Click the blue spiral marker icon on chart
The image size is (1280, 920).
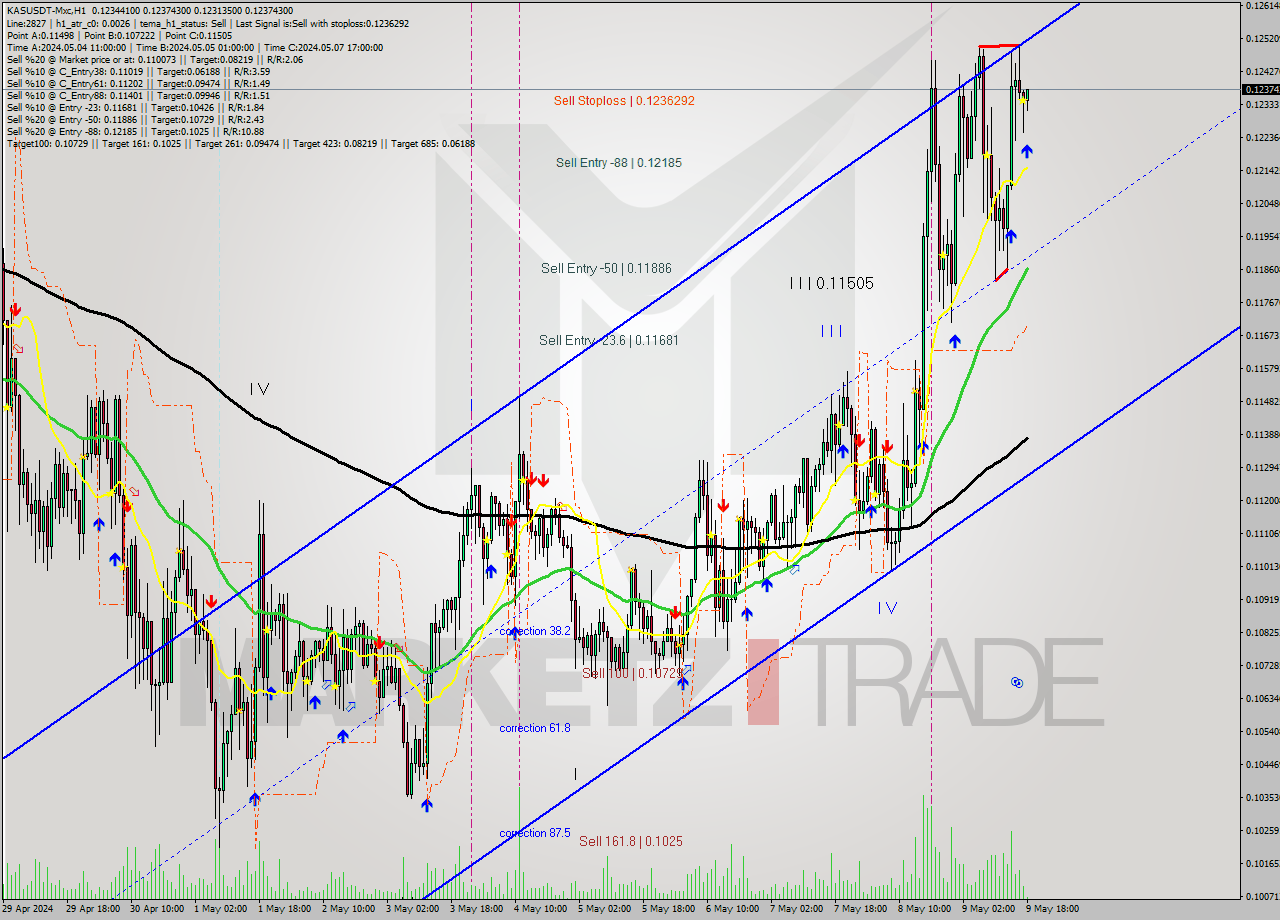[x=1016, y=682]
